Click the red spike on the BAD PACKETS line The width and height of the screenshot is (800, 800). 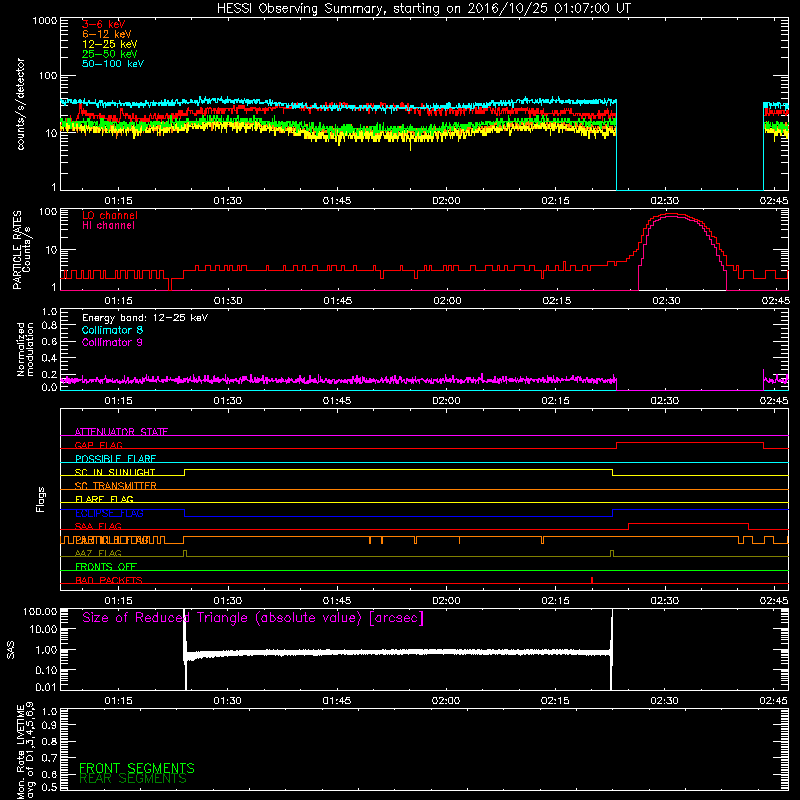(x=592, y=580)
